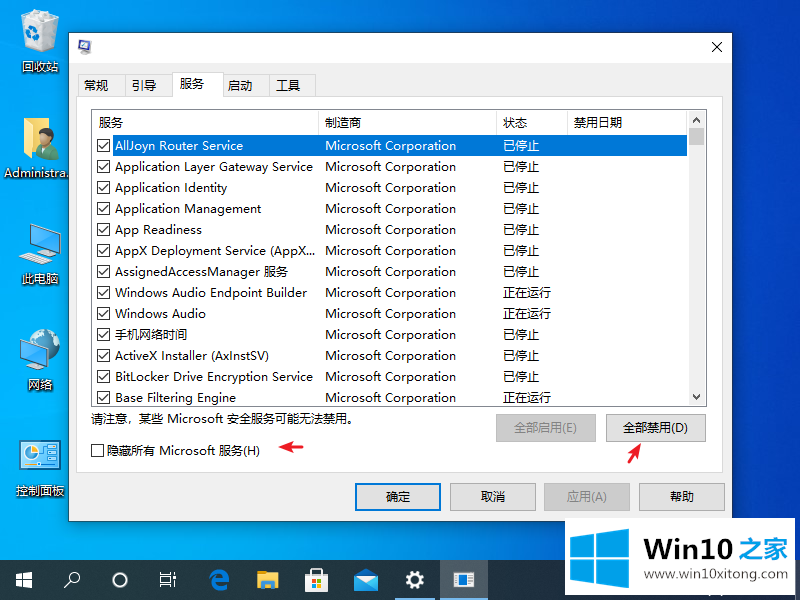This screenshot has height=600, width=800.
Task: Uncheck BitLocker Drive Encryption Service checkbox
Action: pos(104,377)
